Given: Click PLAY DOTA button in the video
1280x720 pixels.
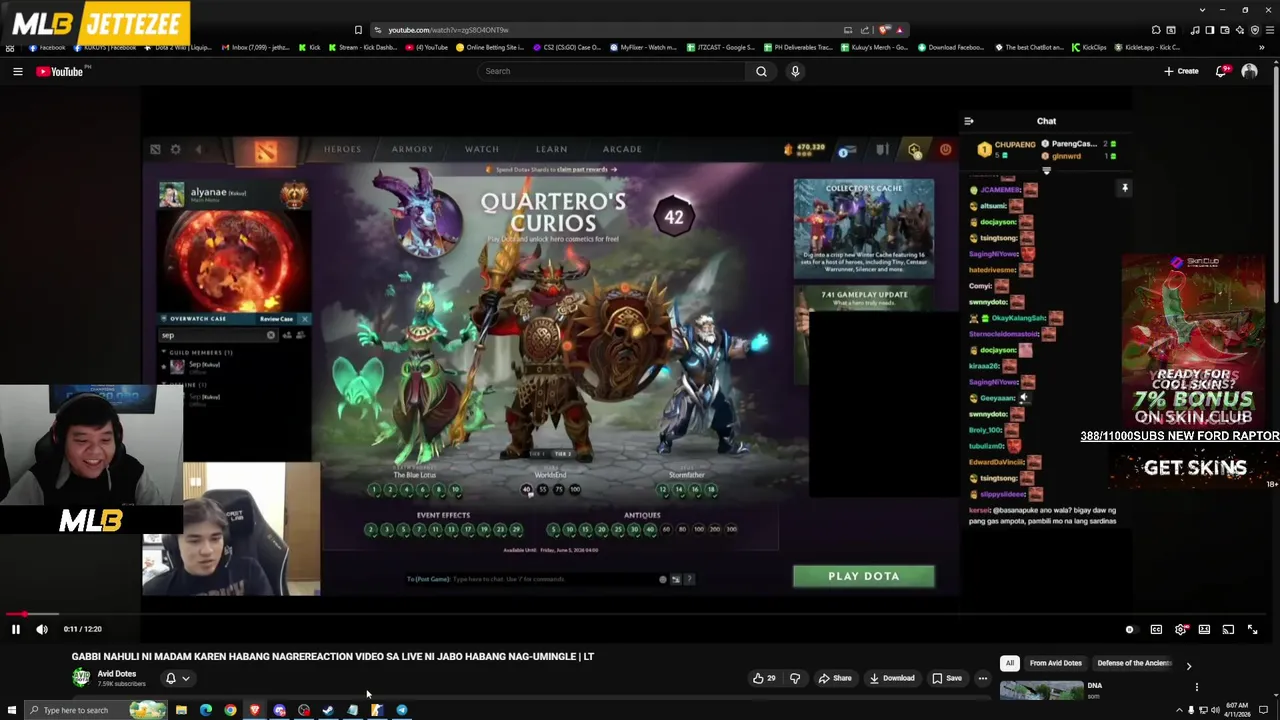Looking at the screenshot, I should click(x=864, y=576).
